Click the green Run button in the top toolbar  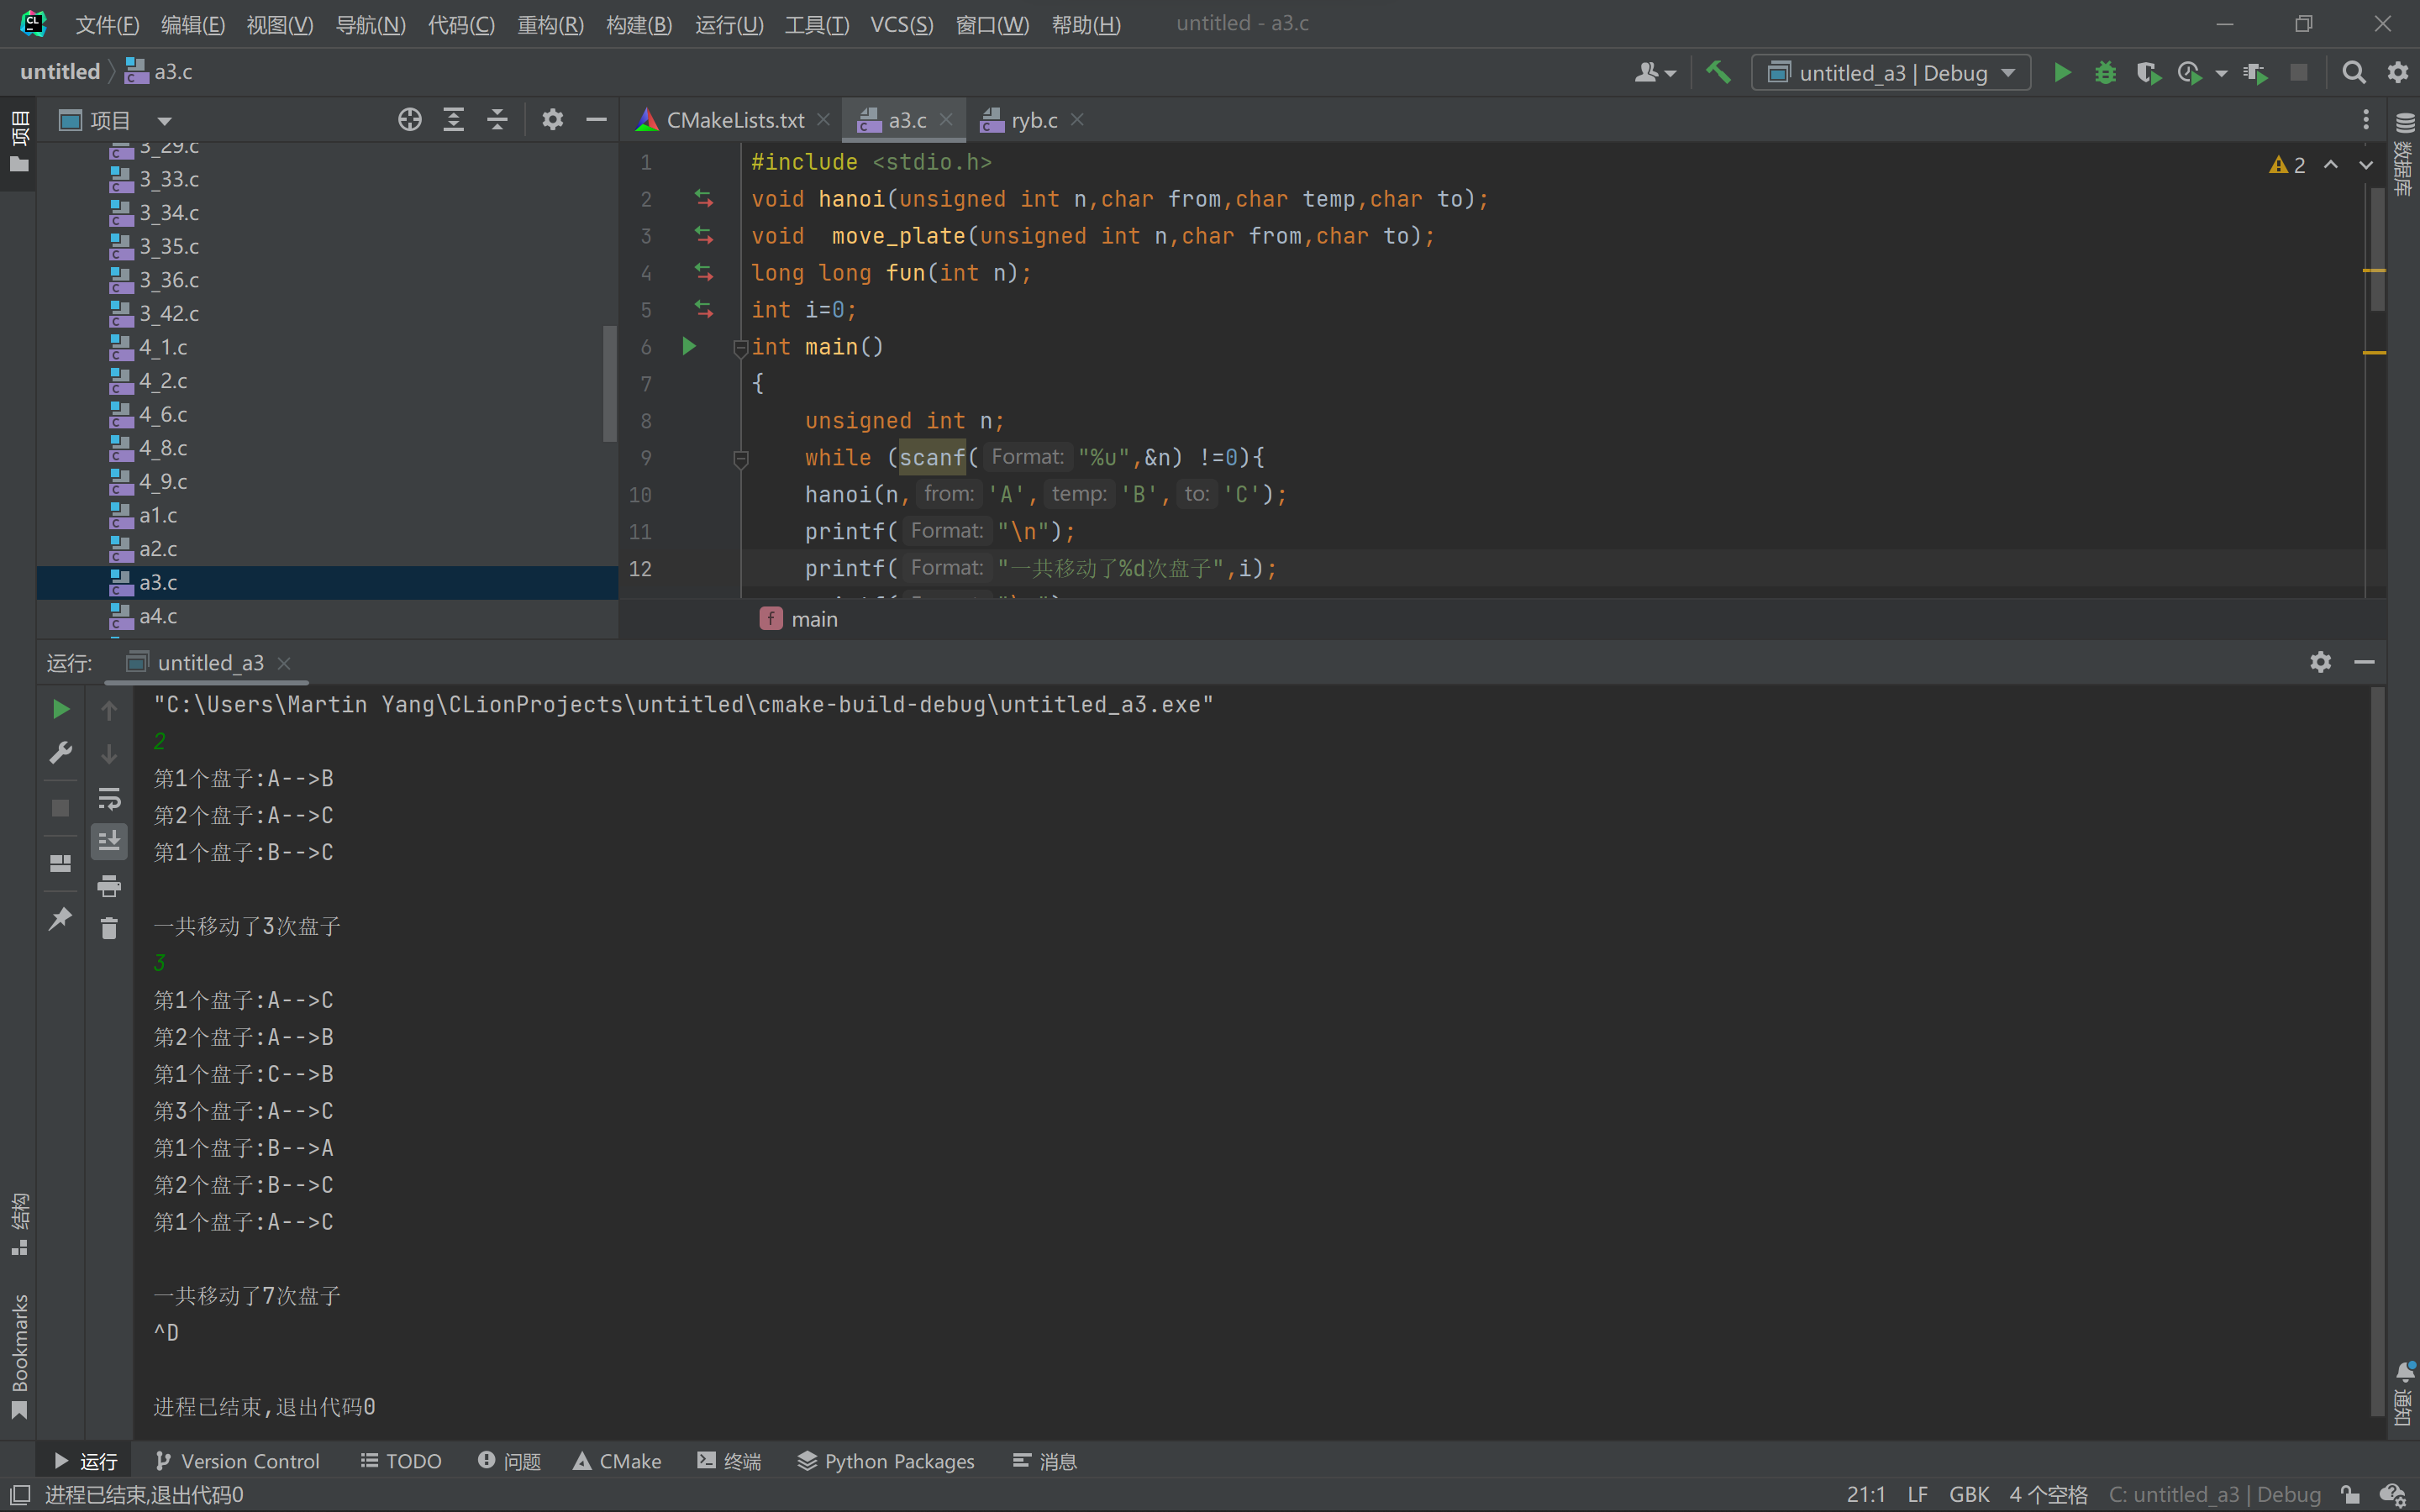coord(2062,73)
